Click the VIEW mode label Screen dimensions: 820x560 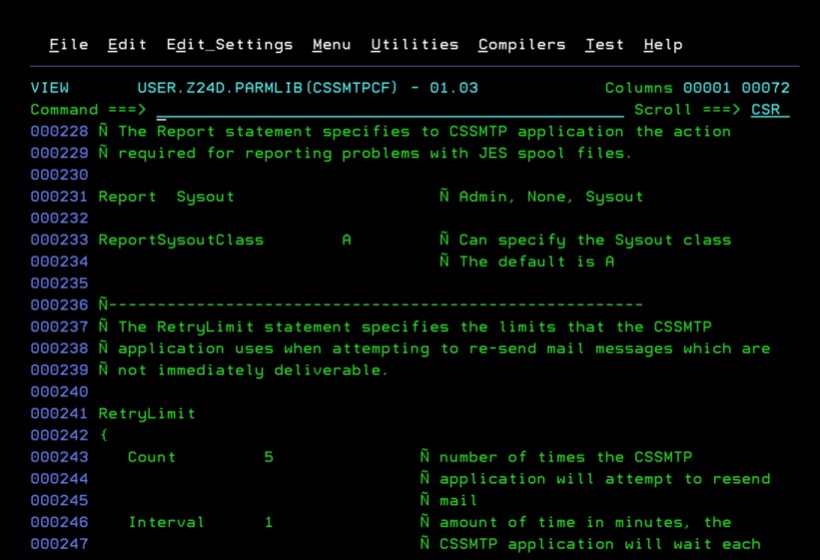(x=50, y=88)
